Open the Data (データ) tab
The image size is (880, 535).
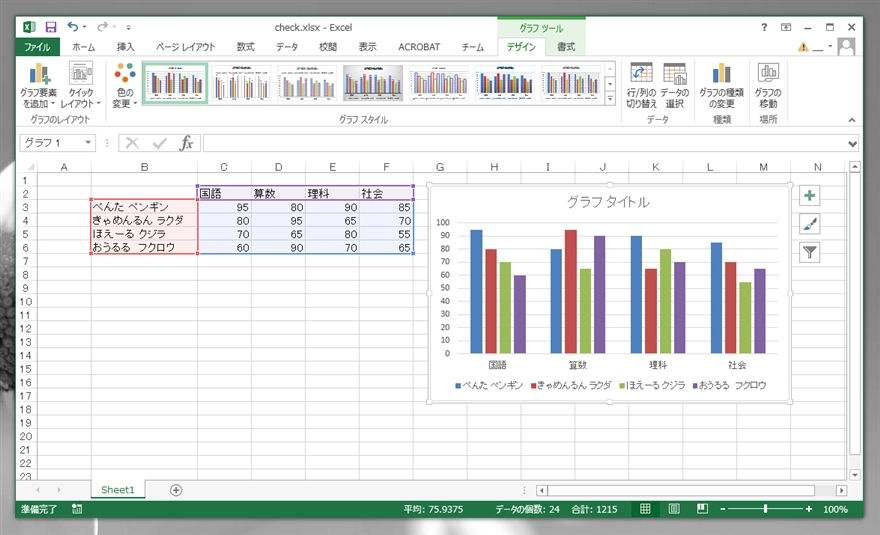pyautogui.click(x=287, y=47)
